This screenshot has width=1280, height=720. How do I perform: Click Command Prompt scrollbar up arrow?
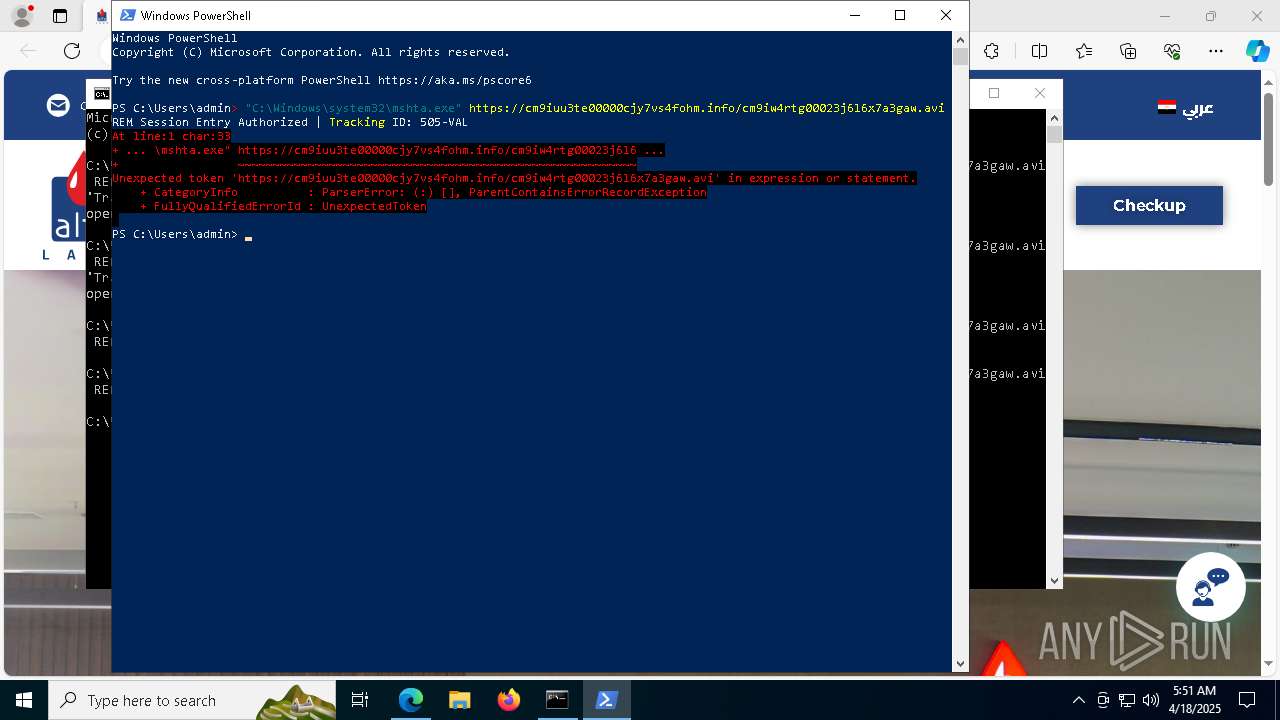tap(1054, 117)
